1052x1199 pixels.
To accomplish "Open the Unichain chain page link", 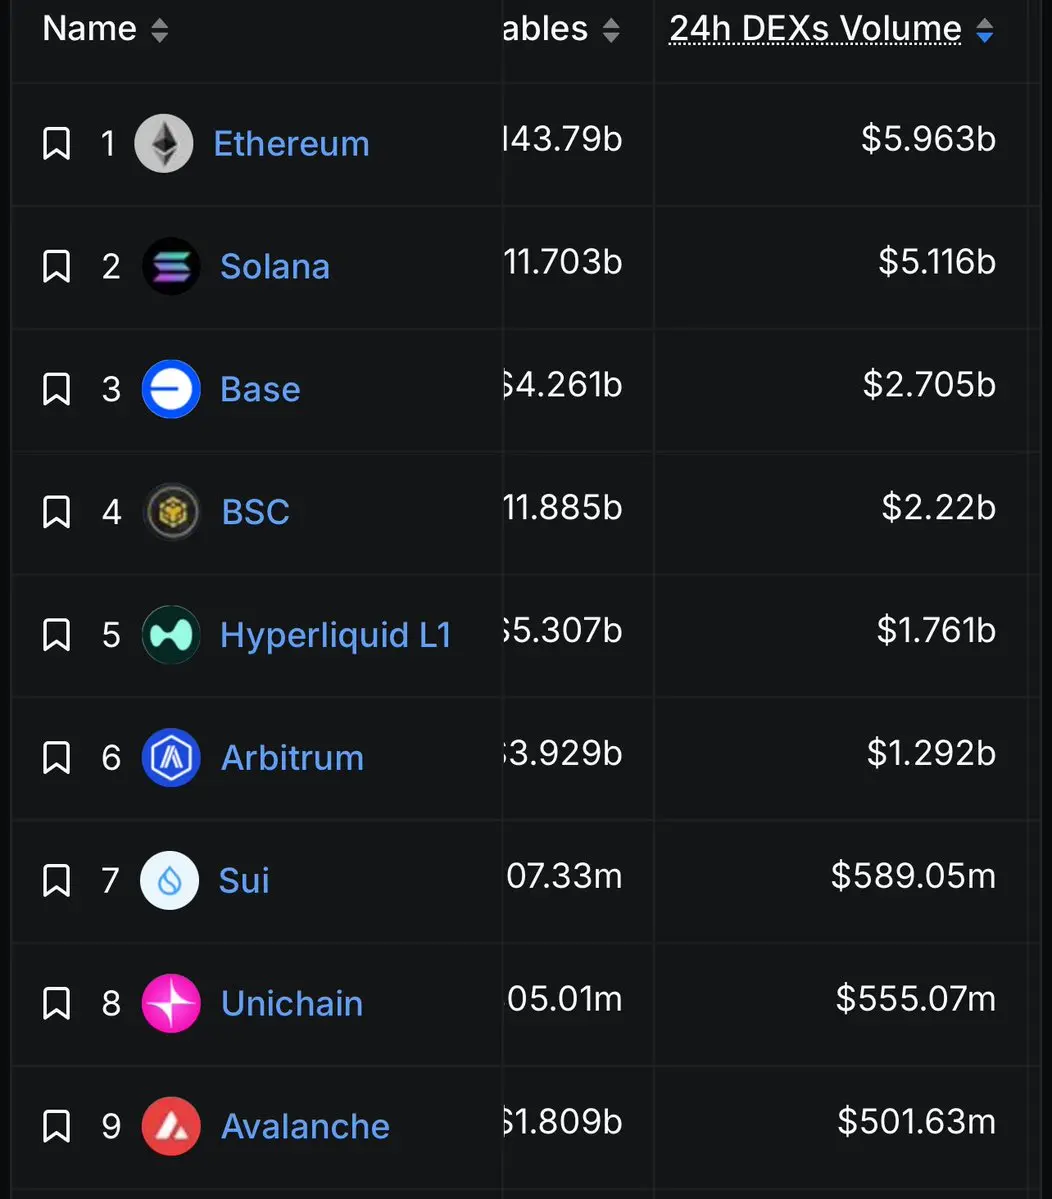I will pos(292,1003).
